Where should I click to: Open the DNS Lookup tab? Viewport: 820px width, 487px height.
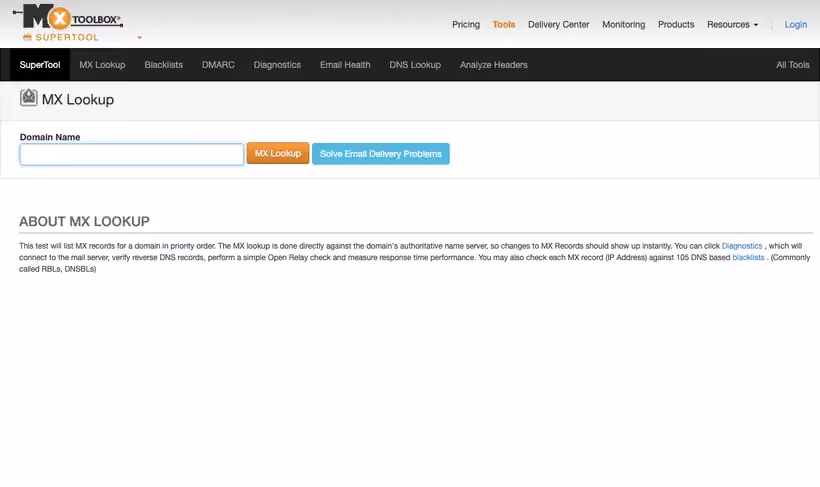click(x=415, y=65)
